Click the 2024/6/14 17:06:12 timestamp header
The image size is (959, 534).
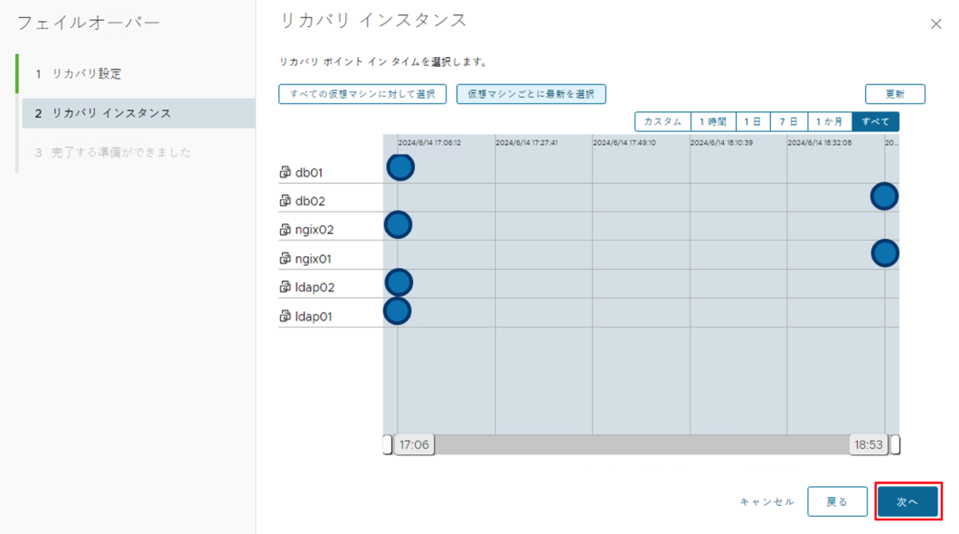[x=429, y=143]
